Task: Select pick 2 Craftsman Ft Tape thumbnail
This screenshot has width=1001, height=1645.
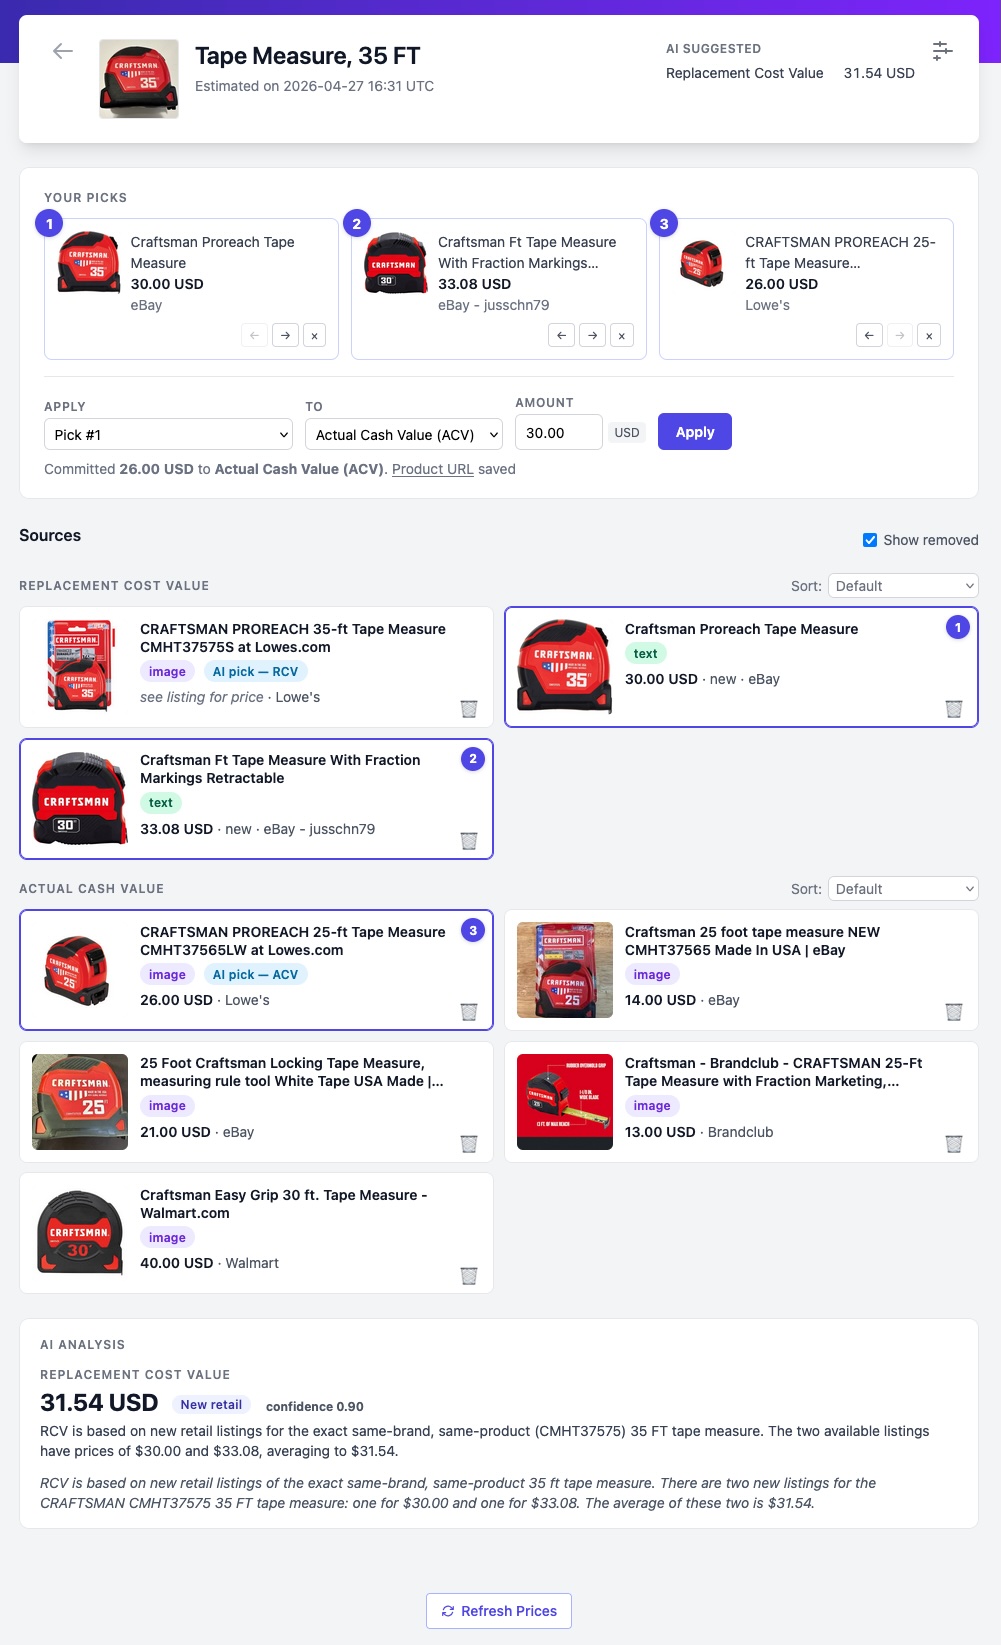Action: 396,262
